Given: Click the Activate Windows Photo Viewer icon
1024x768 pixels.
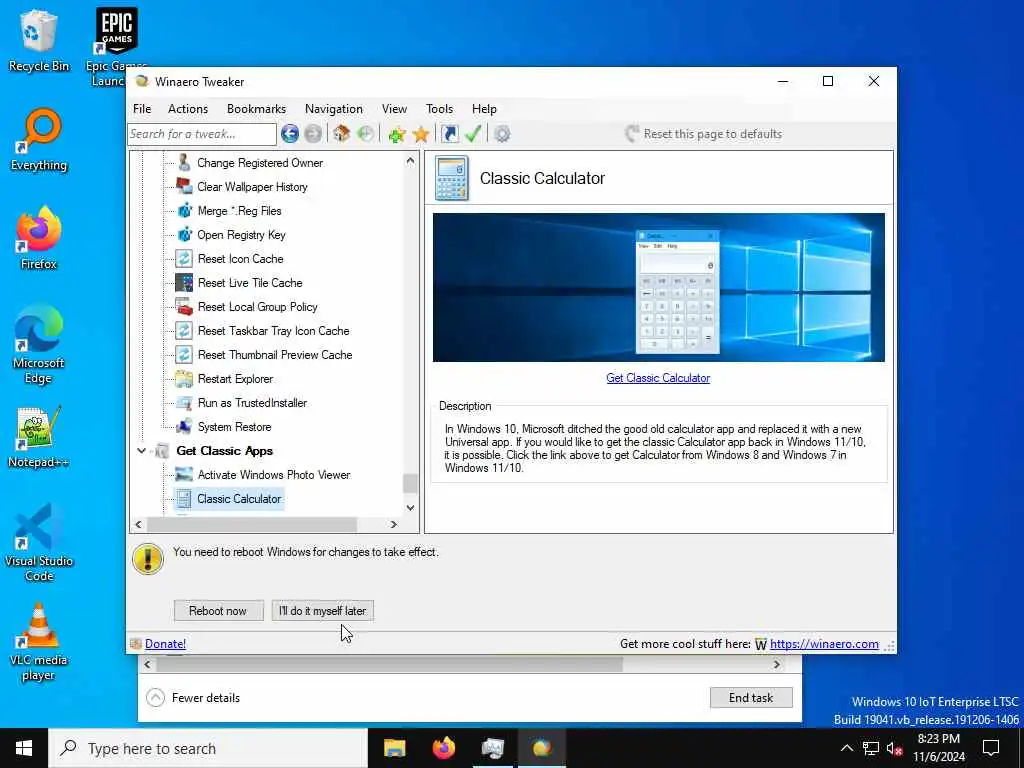Looking at the screenshot, I should pos(184,475).
